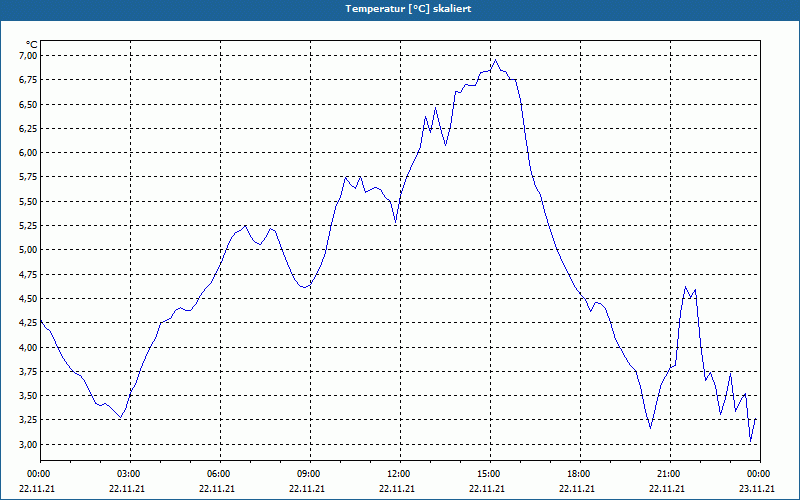This screenshot has height=500, width=800.
Task: Select the "06:00" time label
Action: 220,474
